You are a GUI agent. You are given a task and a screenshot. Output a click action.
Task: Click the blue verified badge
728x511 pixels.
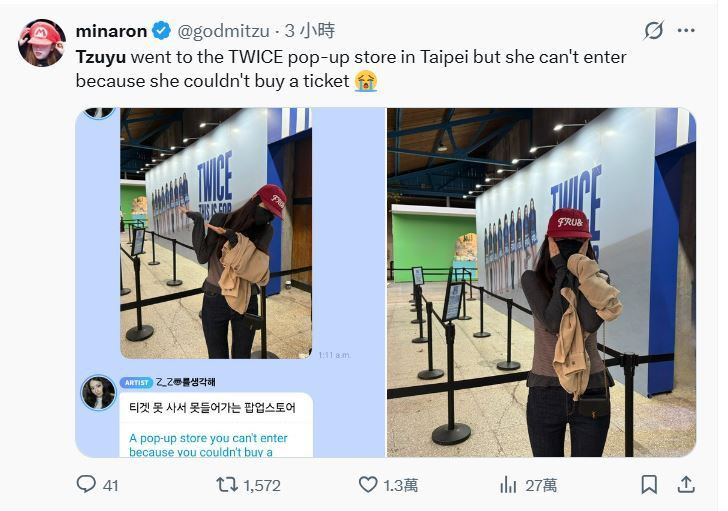[162, 31]
